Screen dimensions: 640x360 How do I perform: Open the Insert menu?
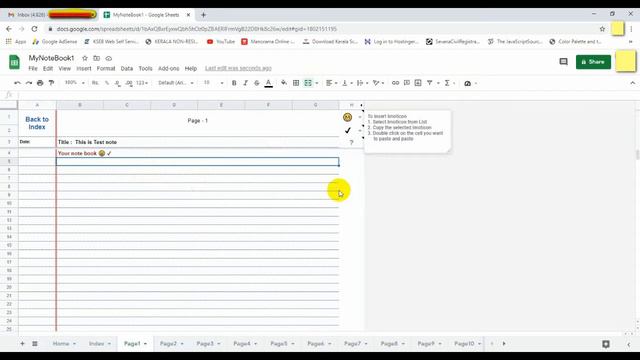84,69
